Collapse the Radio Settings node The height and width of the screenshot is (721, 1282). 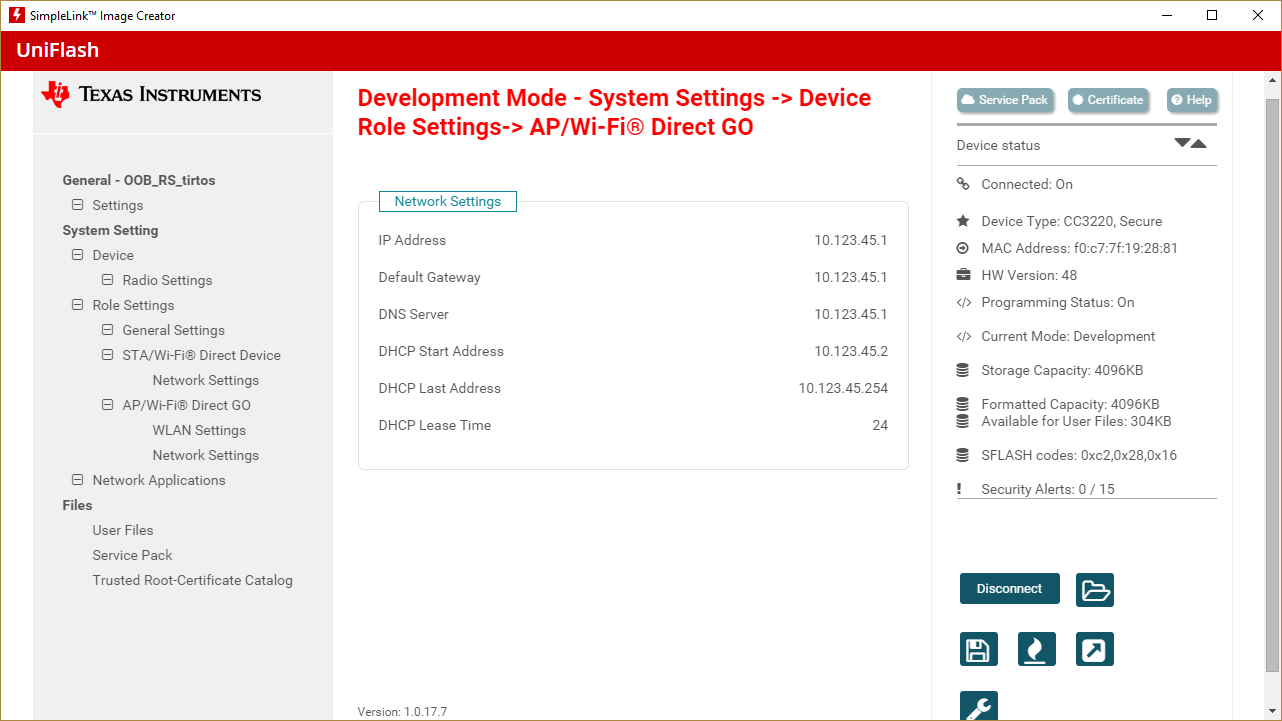(x=107, y=280)
